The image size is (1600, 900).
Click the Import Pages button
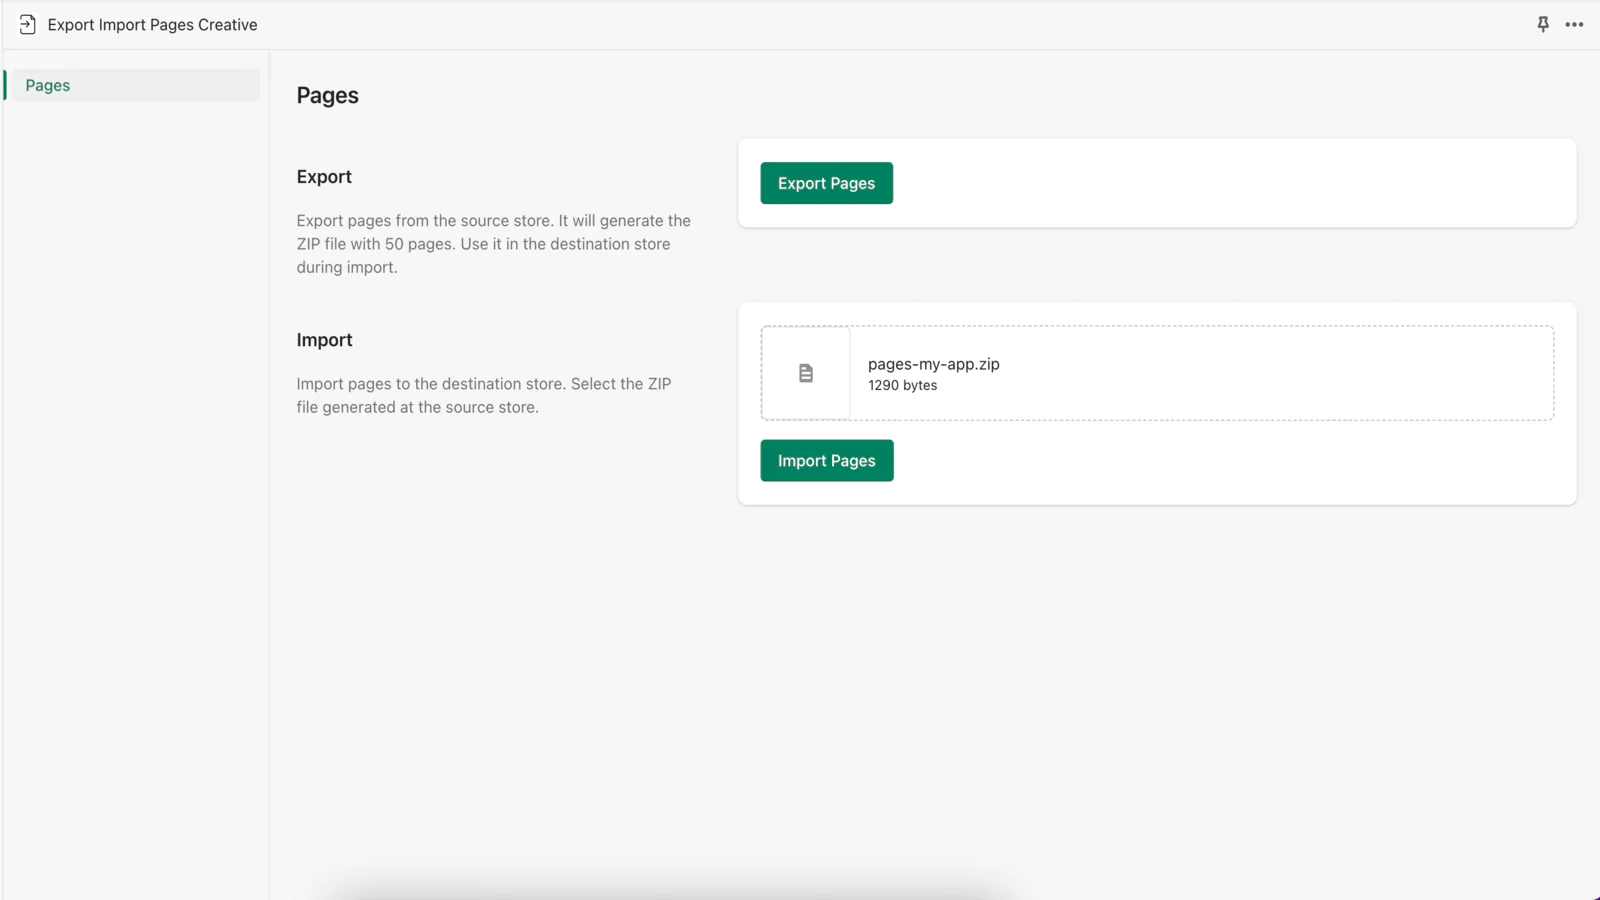[x=827, y=461]
